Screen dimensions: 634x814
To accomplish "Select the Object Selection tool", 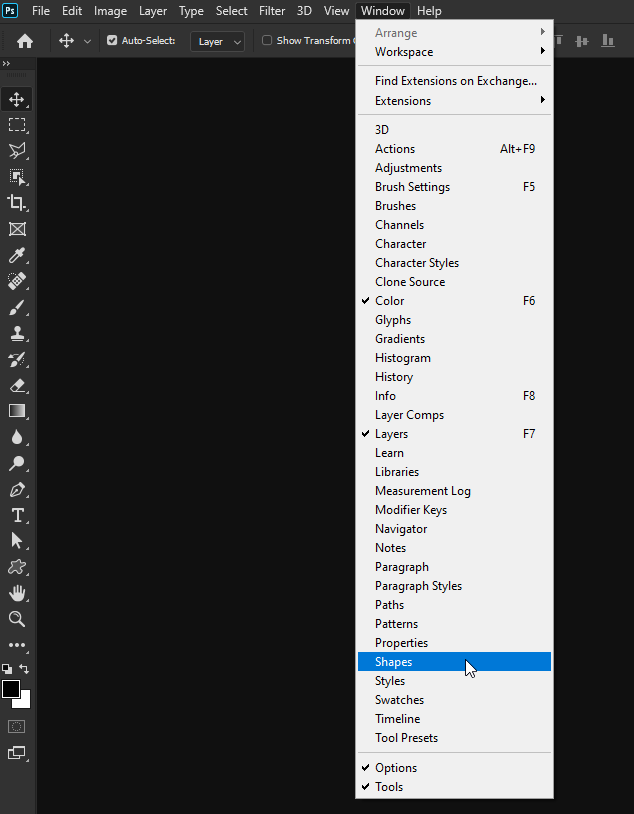I will [x=17, y=177].
